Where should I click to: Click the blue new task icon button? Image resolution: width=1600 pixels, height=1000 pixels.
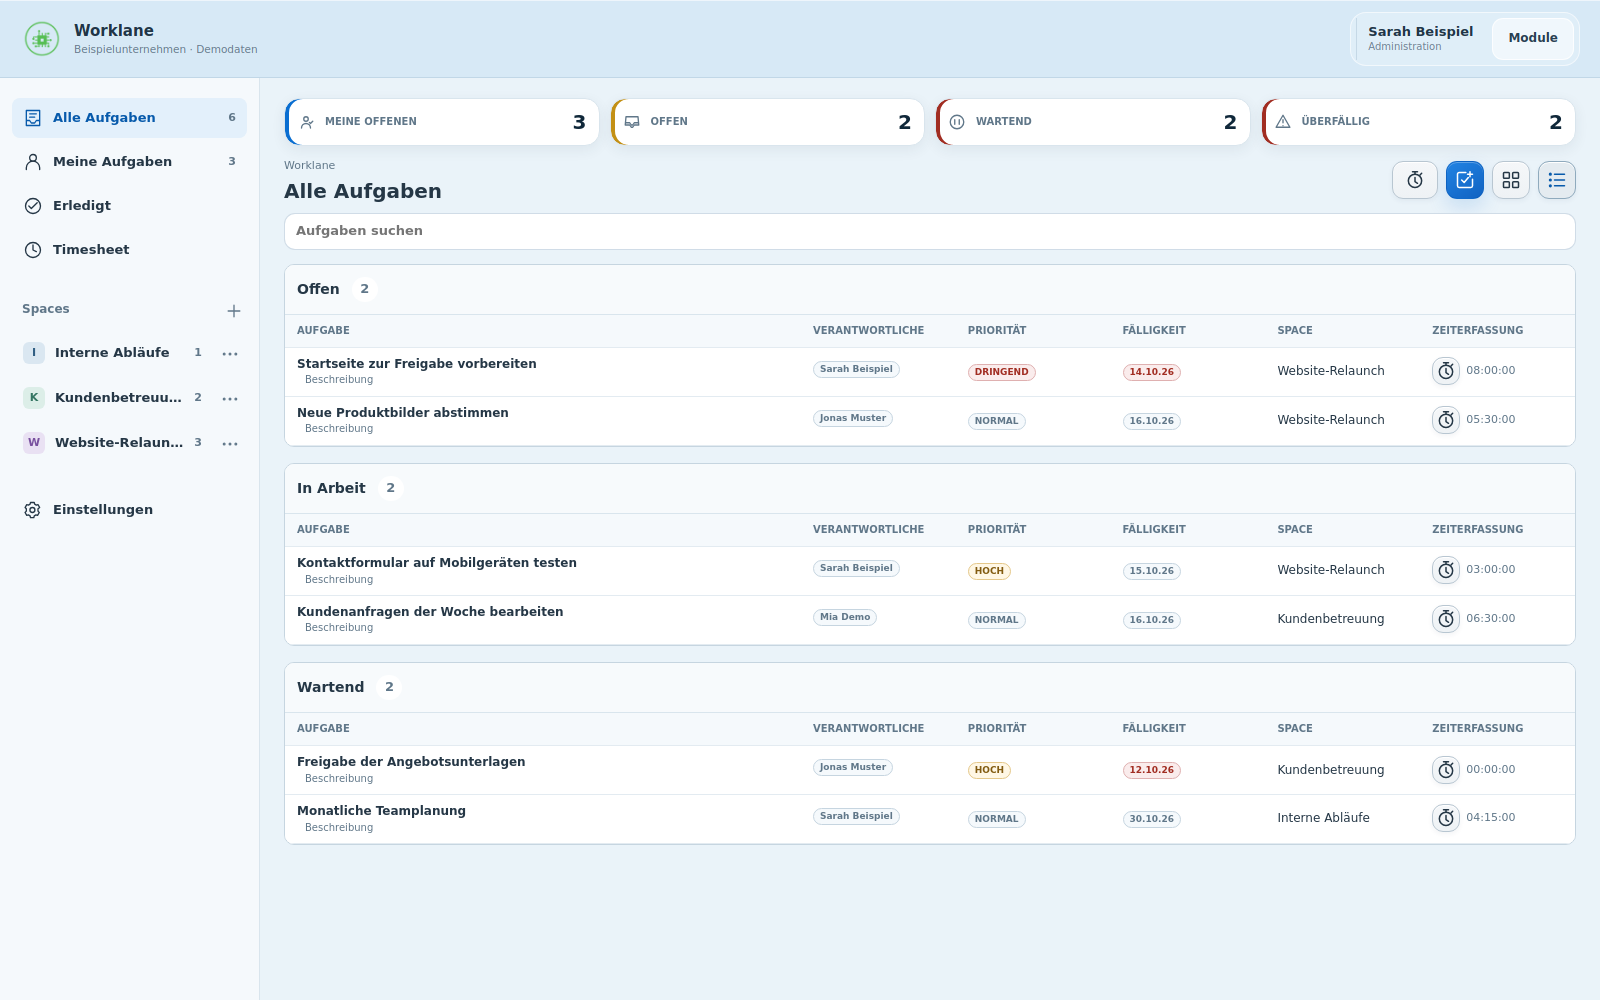[1465, 180]
